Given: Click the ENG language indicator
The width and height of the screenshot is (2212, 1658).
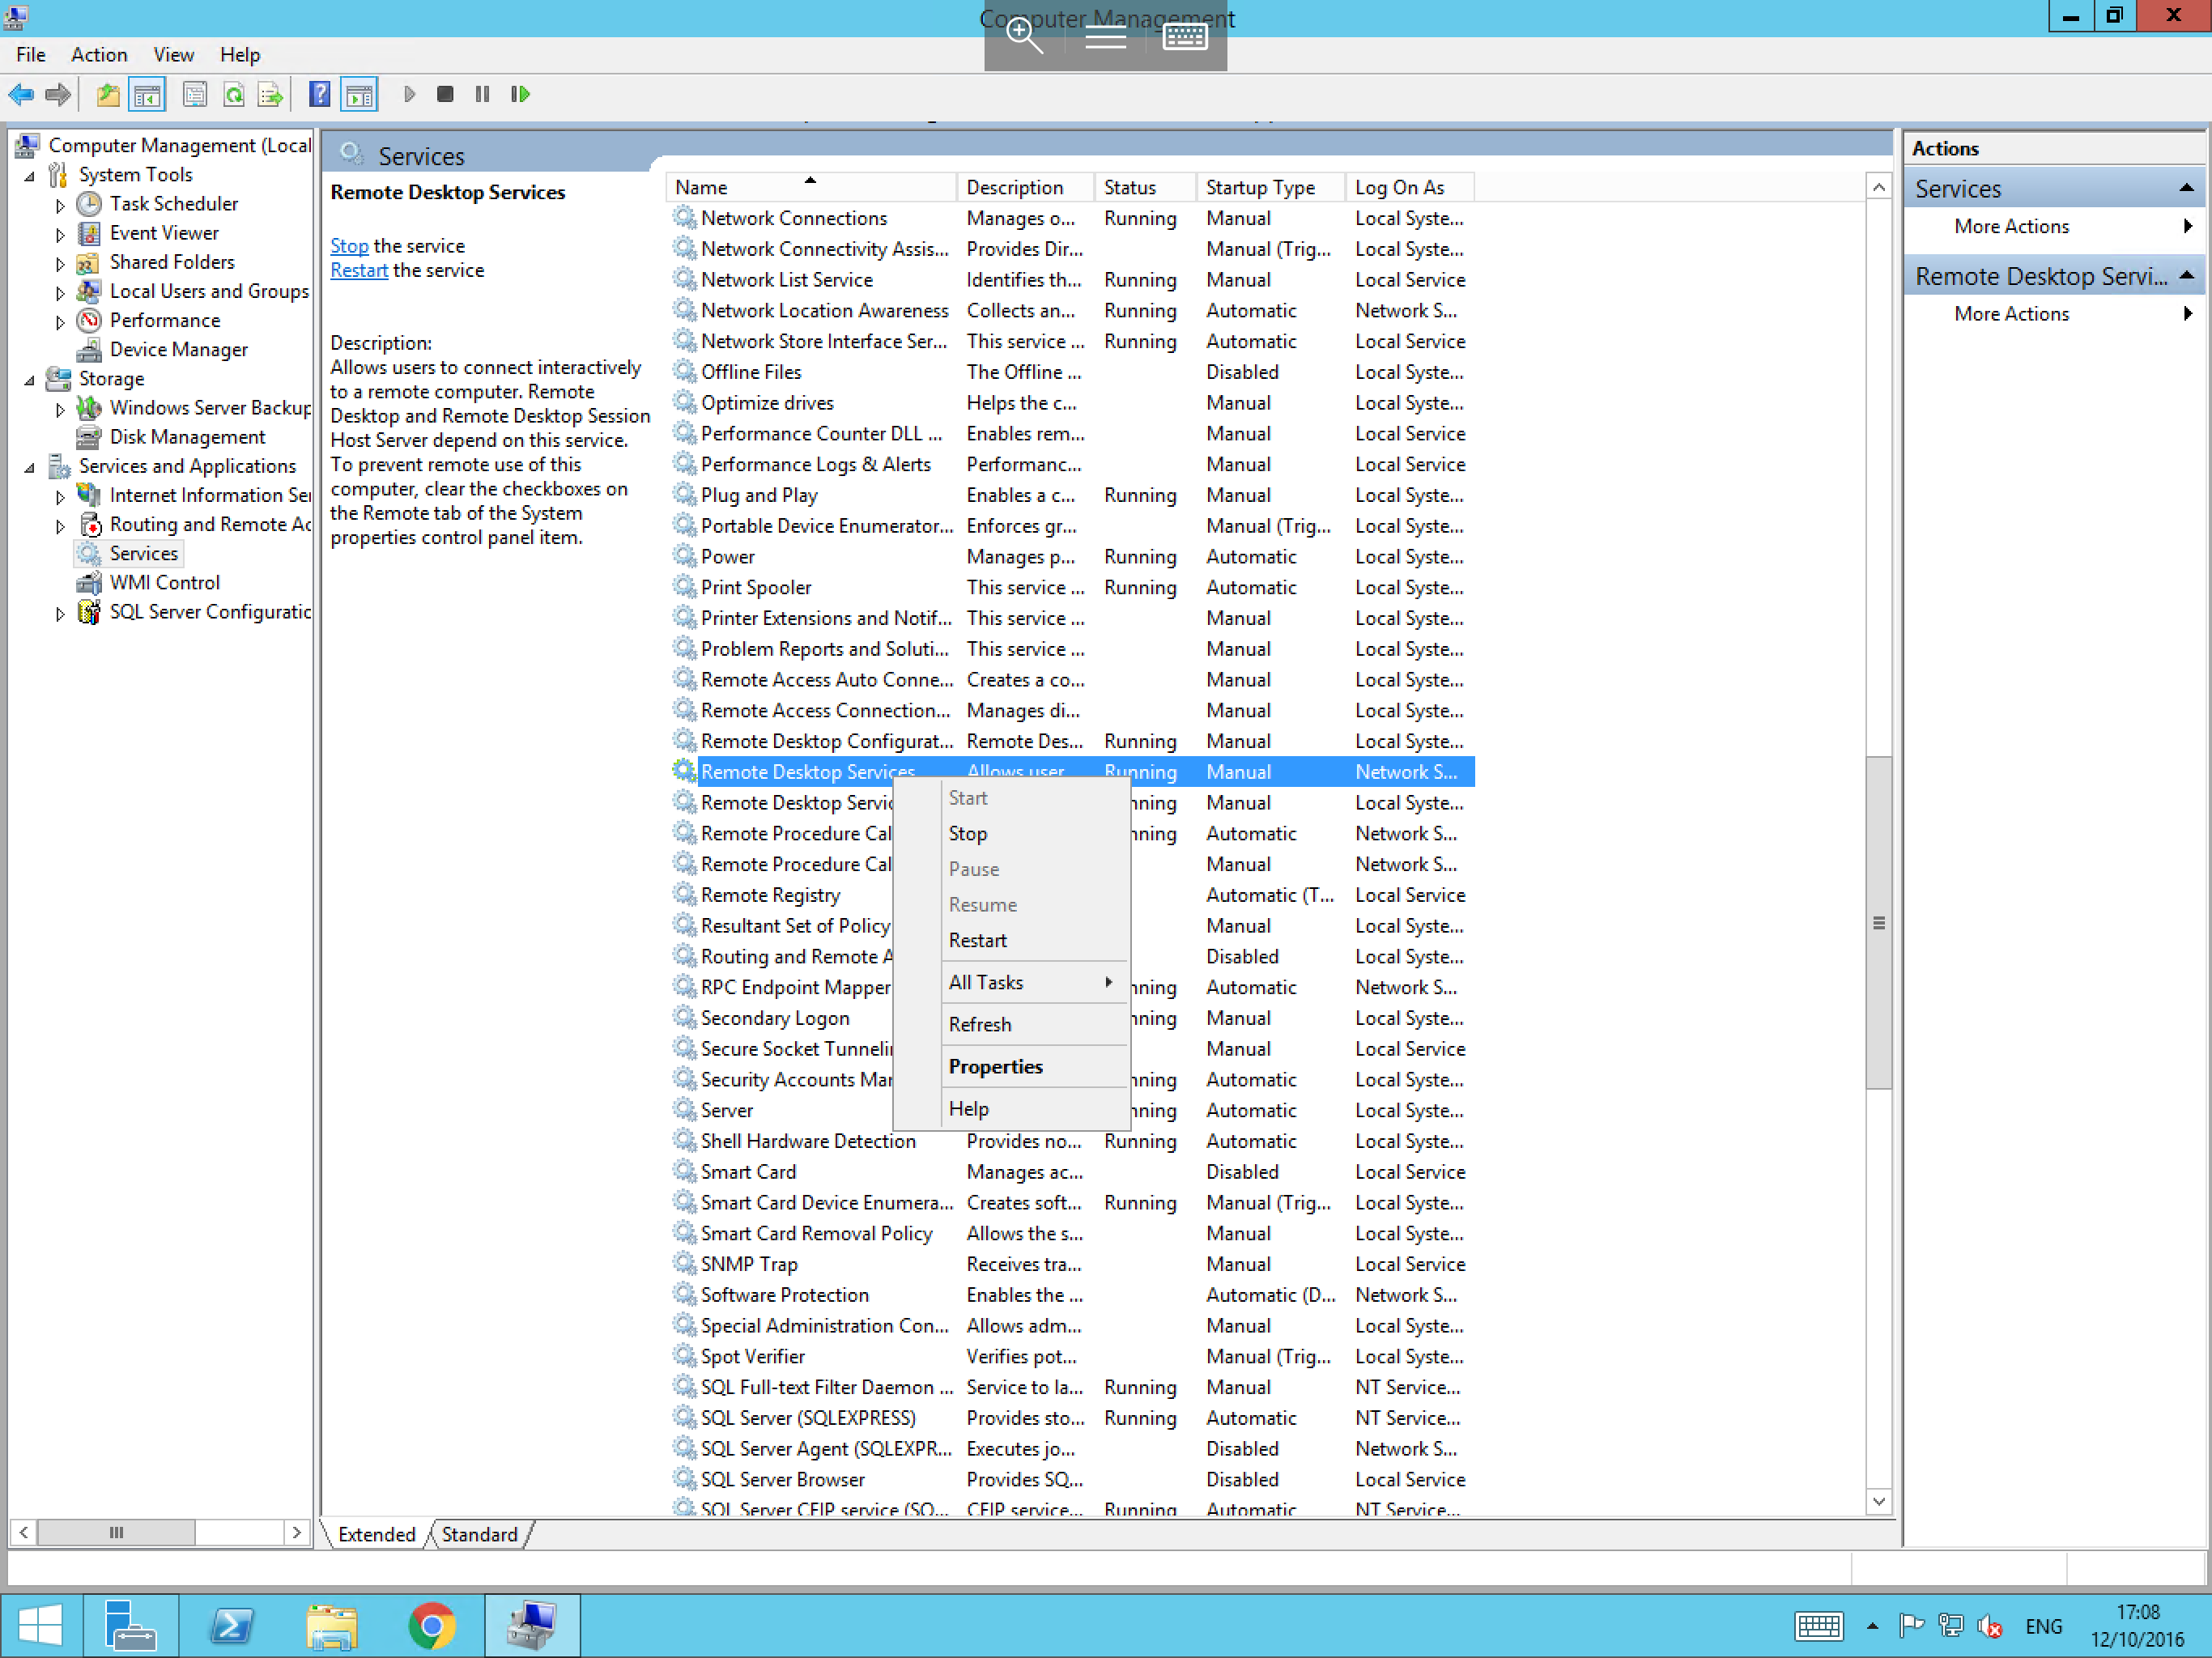Looking at the screenshot, I should tap(2043, 1626).
